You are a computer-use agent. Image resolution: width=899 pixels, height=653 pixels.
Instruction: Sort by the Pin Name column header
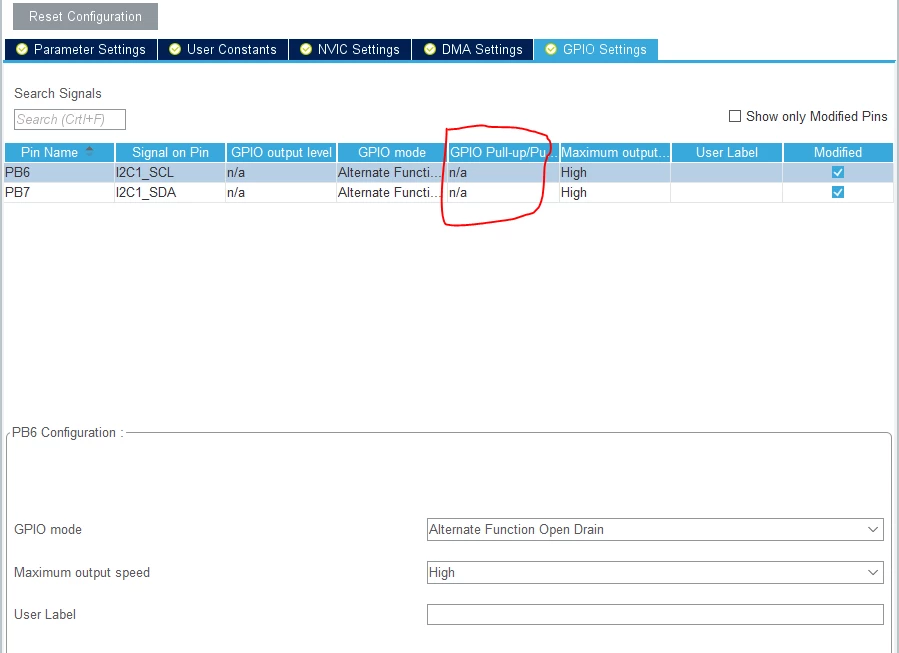(x=59, y=153)
